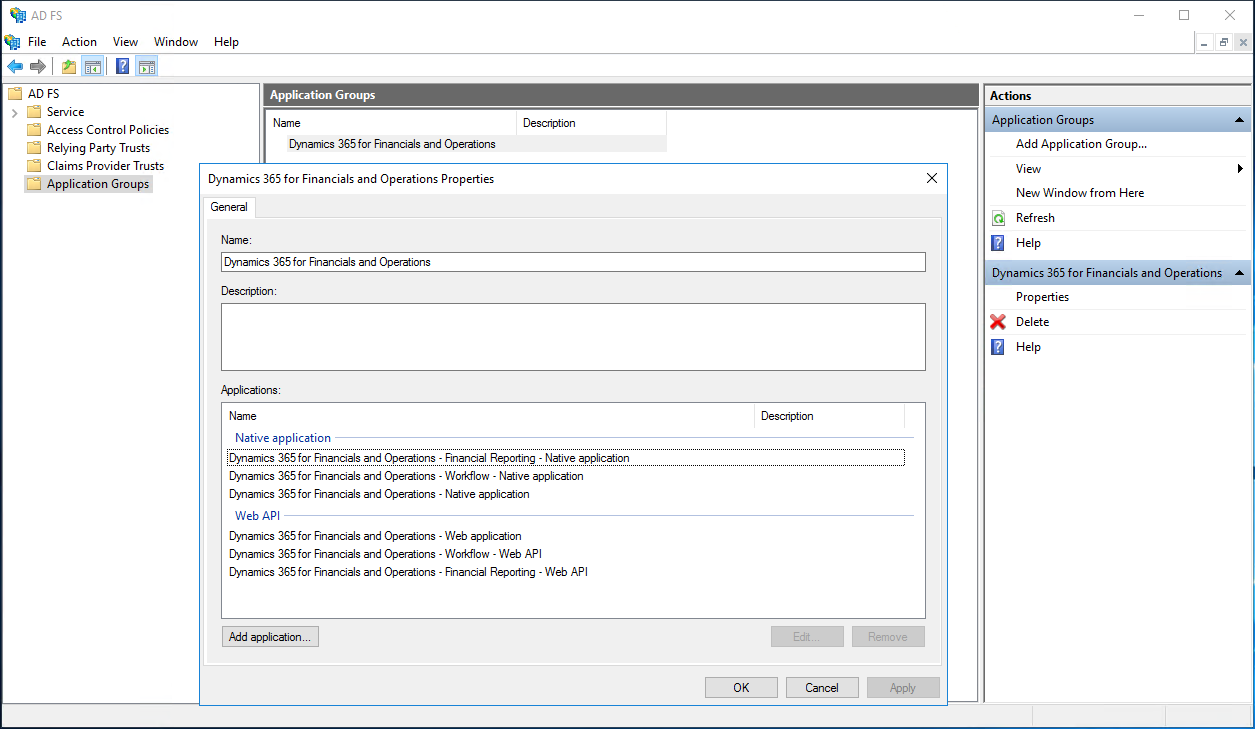
Task: Select Financial Reporting - Native application row
Action: (x=566, y=458)
